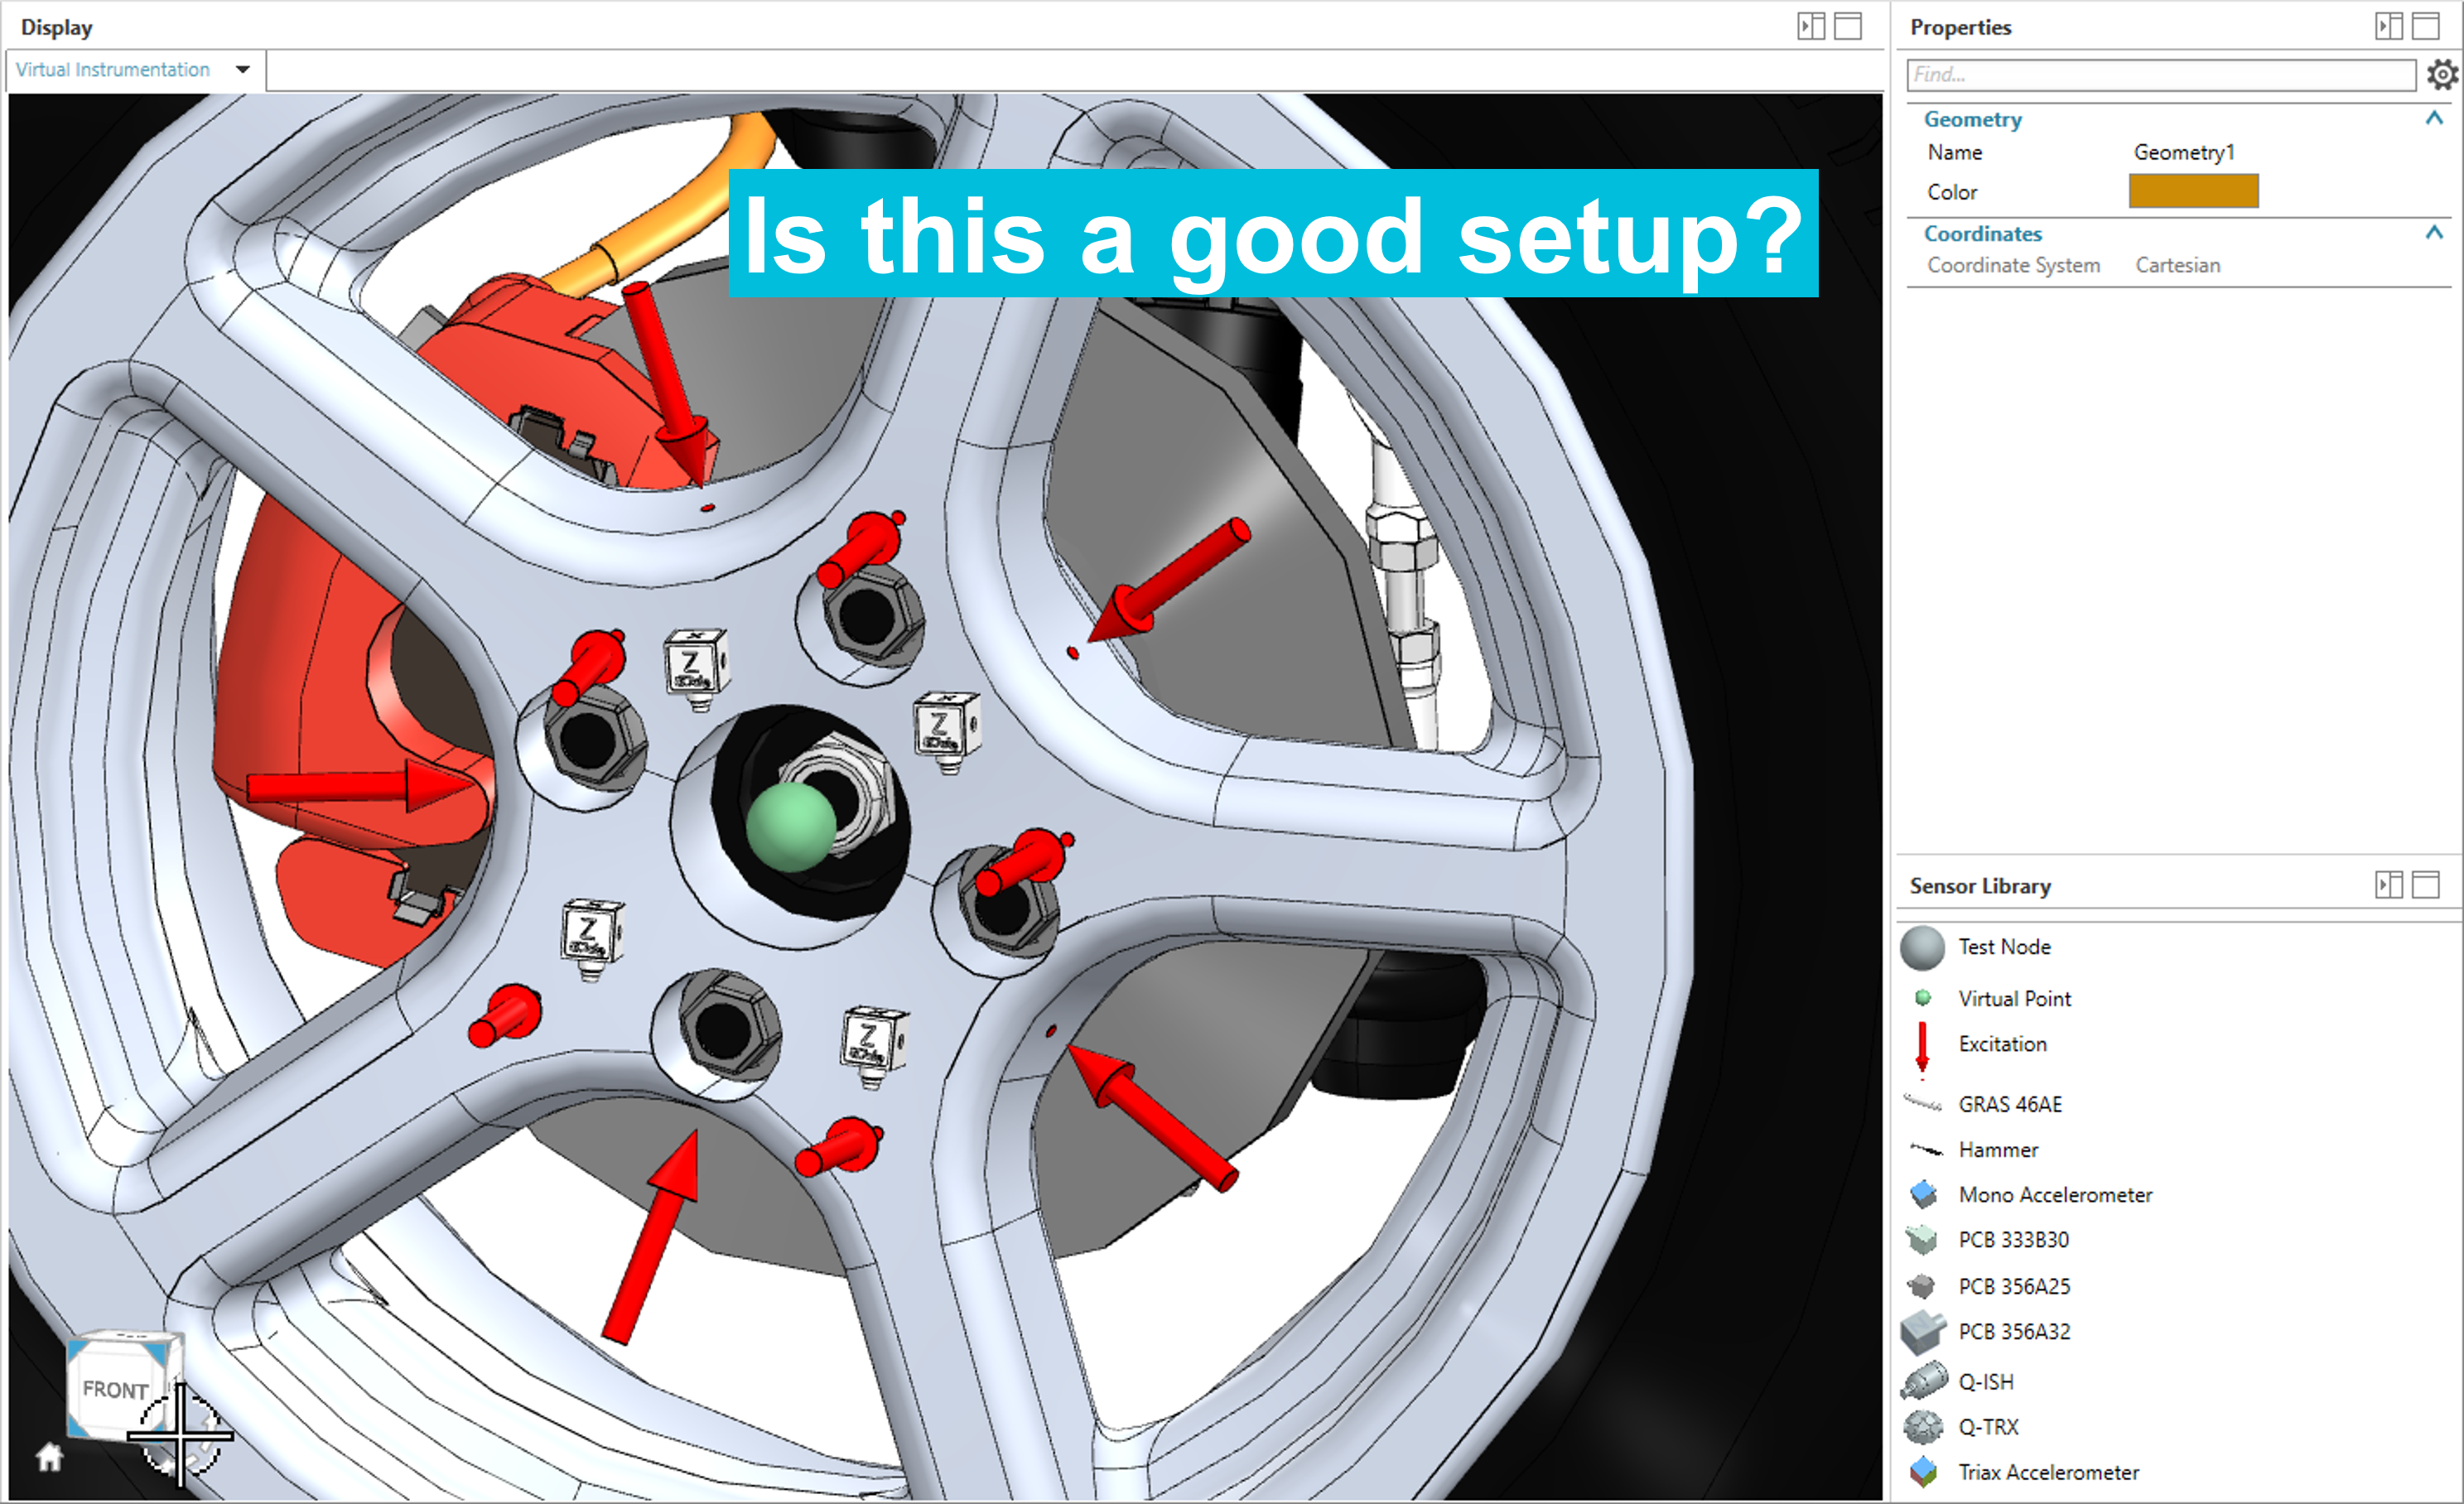
Task: Select the GRAS 46AE microphone item
Action: 2009,1104
